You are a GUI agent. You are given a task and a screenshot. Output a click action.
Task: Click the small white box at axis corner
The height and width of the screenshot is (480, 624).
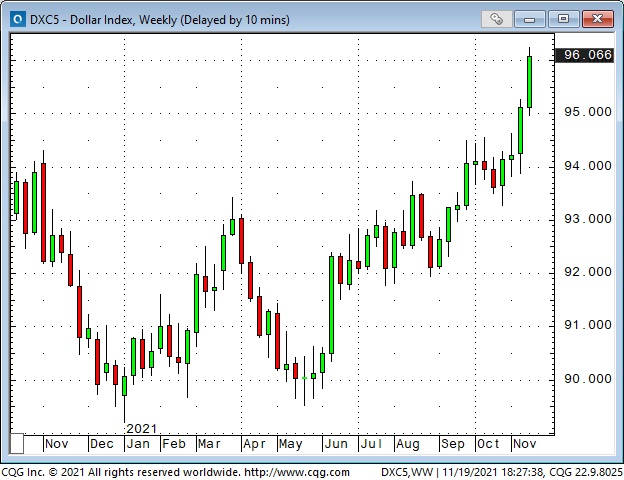tap(17, 443)
